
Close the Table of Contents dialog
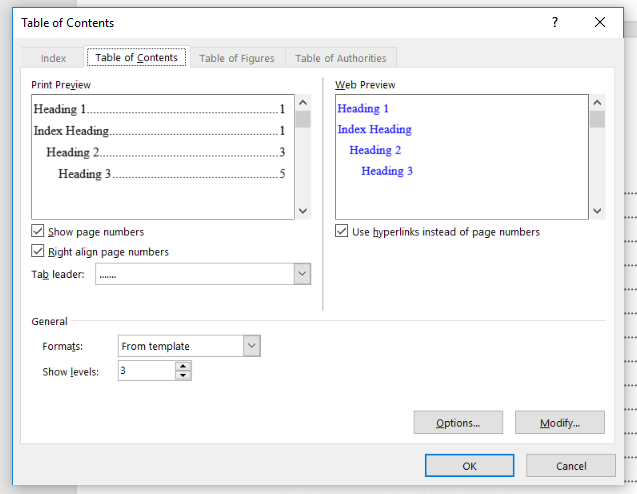pyautogui.click(x=600, y=22)
